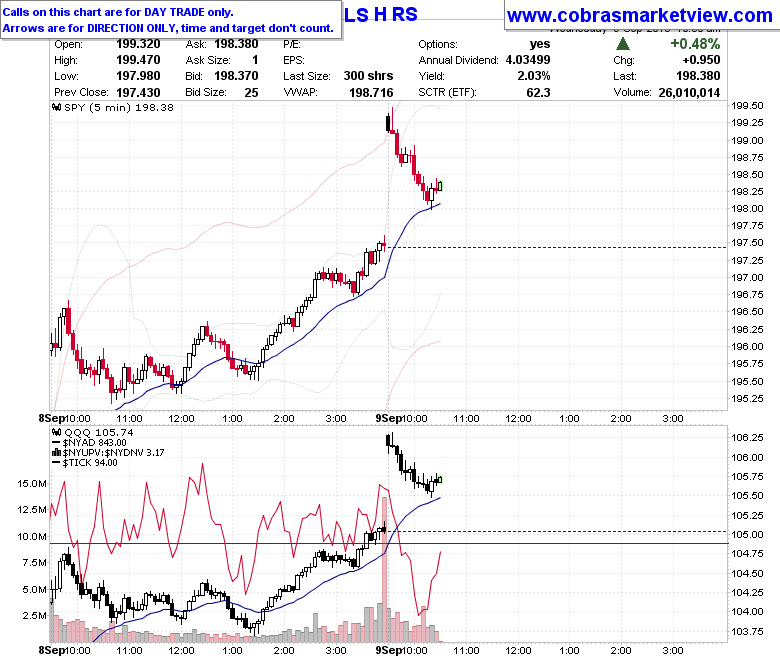Click the 9Sep date marker on SPY axis
780x659 pixels.
pos(389,418)
